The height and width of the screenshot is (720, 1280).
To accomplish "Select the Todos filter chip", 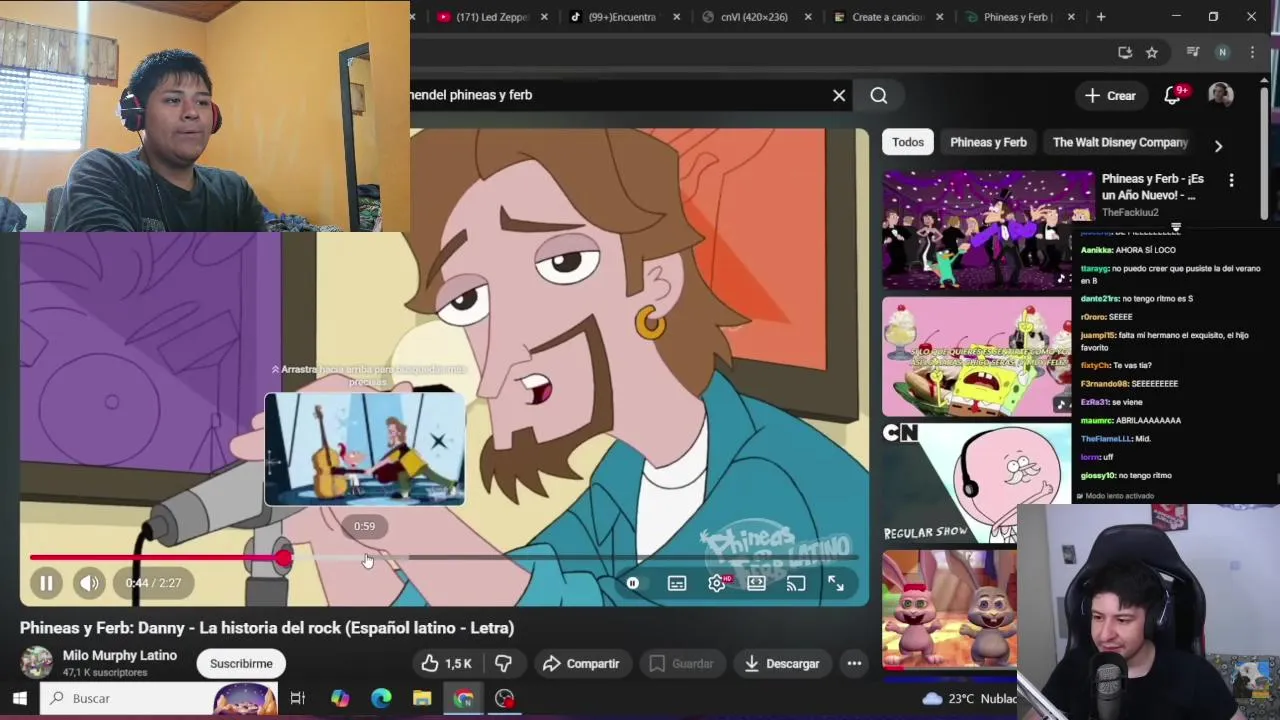I will point(908,142).
